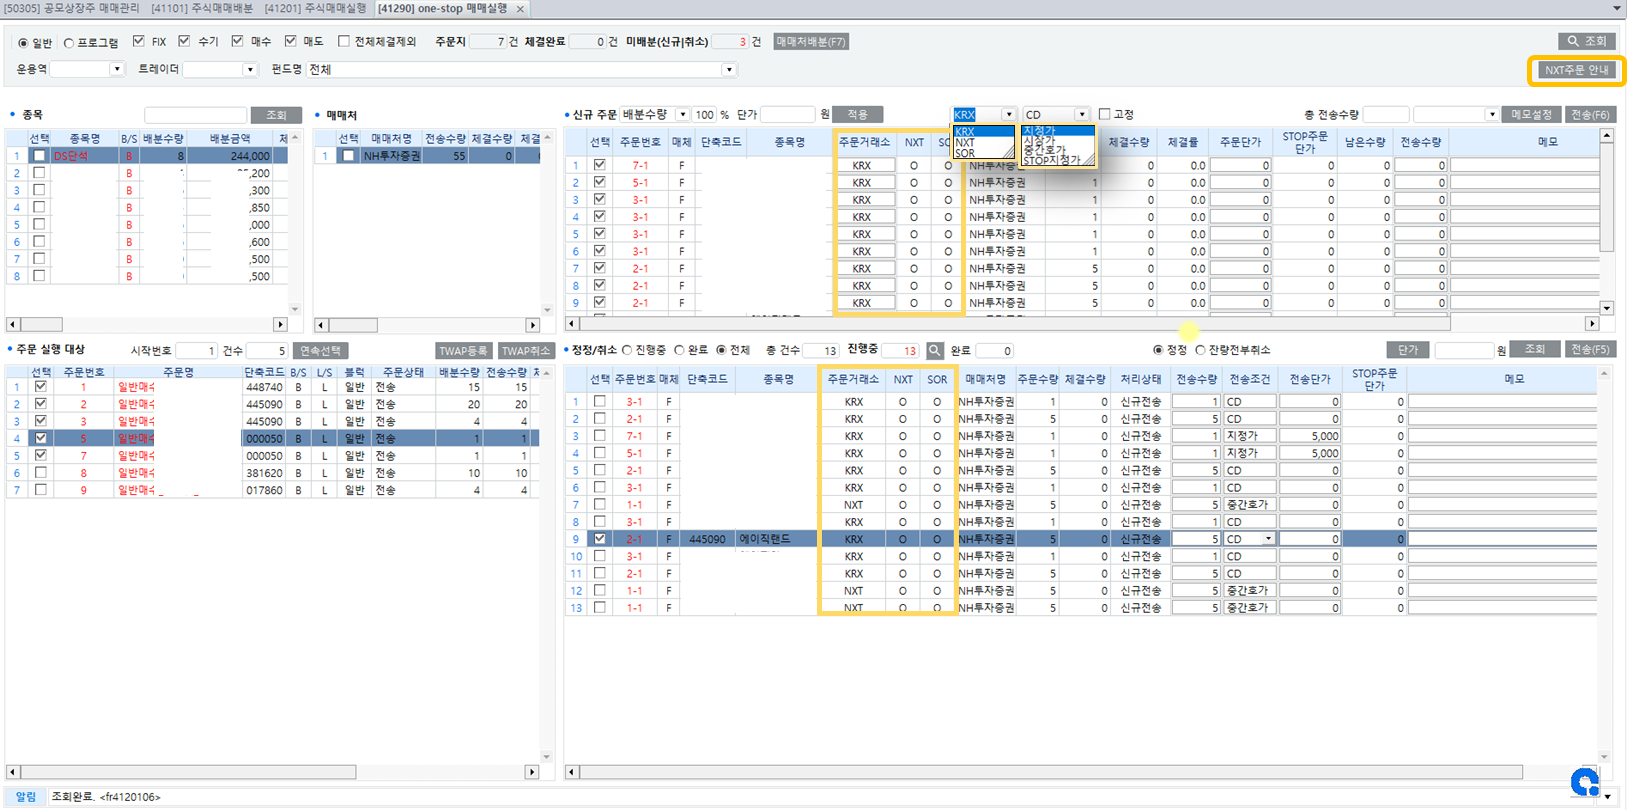The image size is (1627, 810).
Task: Uncheck the FIX checkbox
Action: click(139, 42)
